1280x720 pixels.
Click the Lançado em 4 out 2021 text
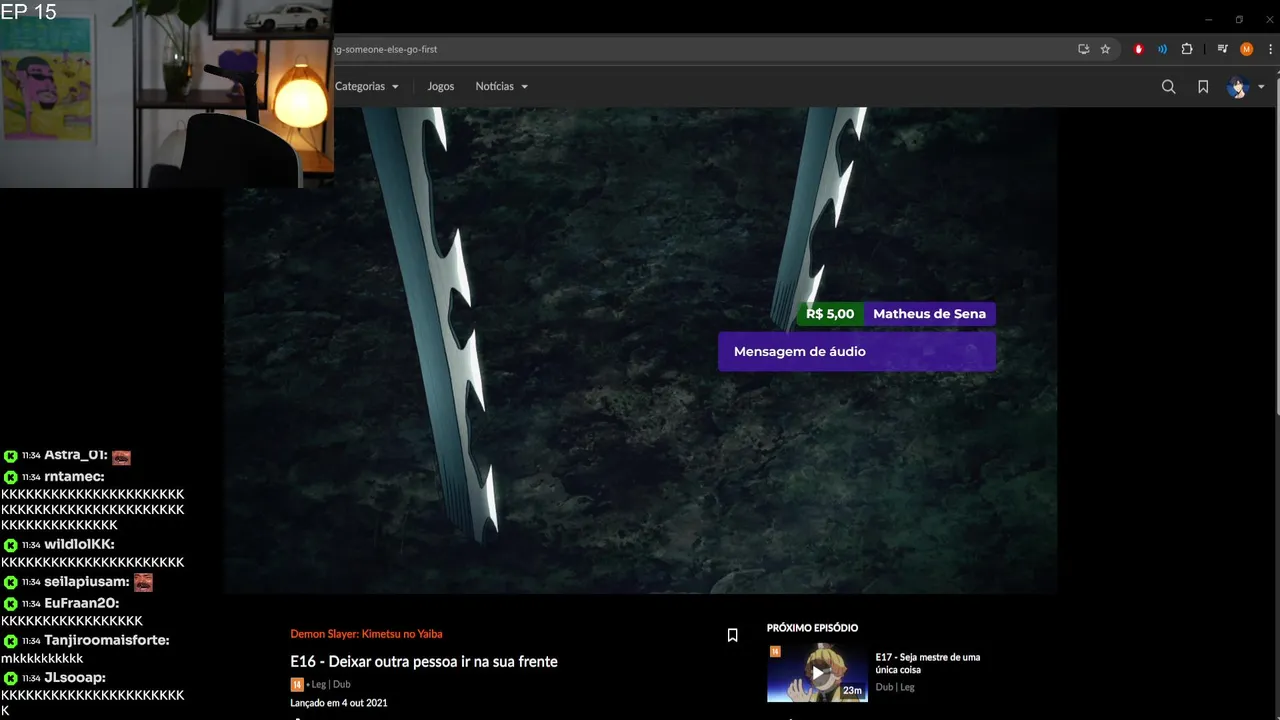339,703
